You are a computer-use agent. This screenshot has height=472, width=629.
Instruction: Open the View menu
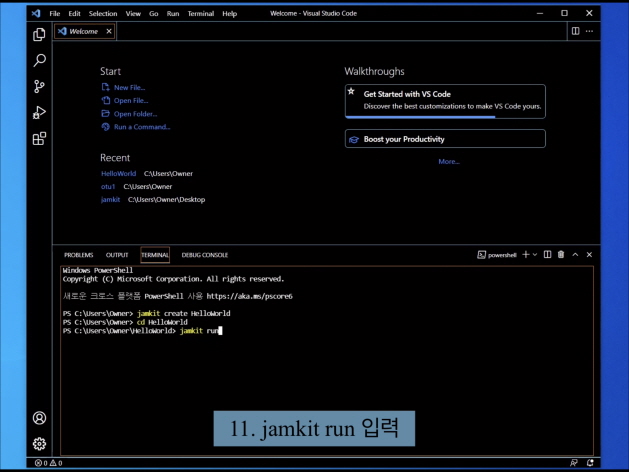133,13
